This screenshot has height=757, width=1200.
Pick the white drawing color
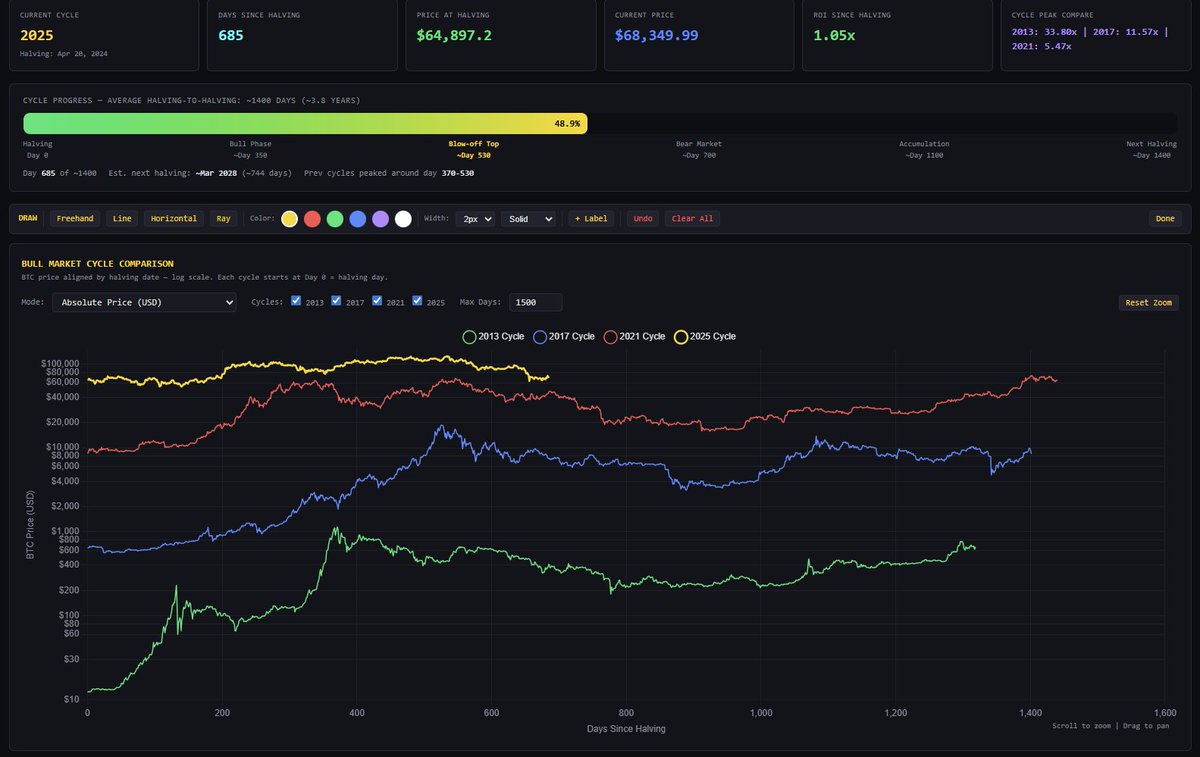403,218
